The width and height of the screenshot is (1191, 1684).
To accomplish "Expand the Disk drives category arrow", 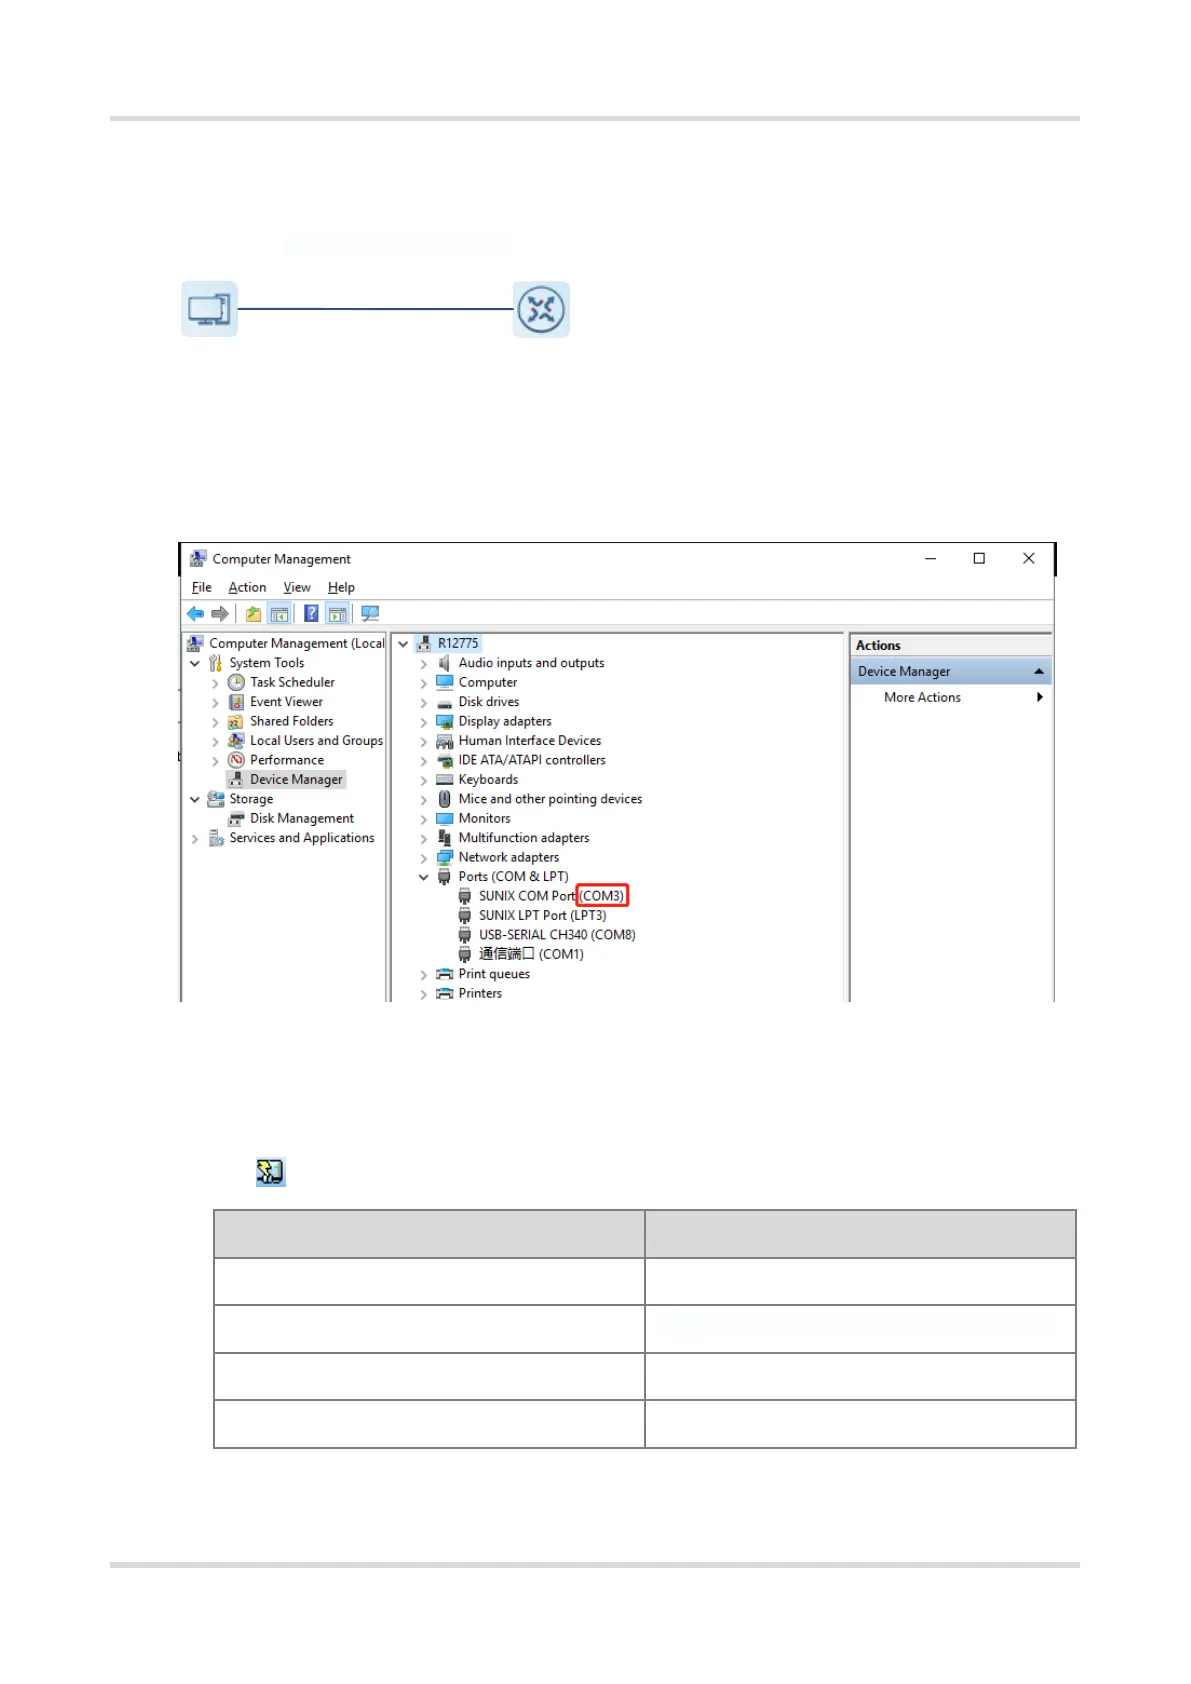I will click(424, 702).
